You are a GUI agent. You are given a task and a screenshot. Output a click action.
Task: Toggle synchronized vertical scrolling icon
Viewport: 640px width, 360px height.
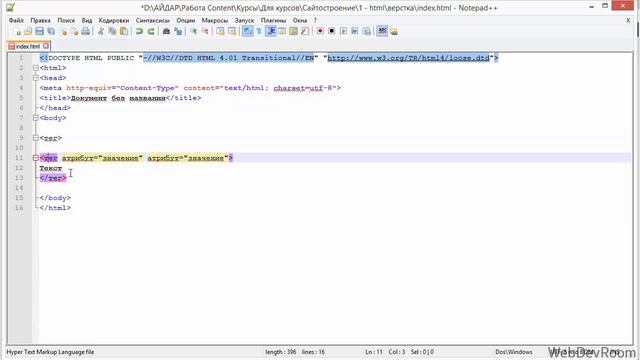point(220,31)
